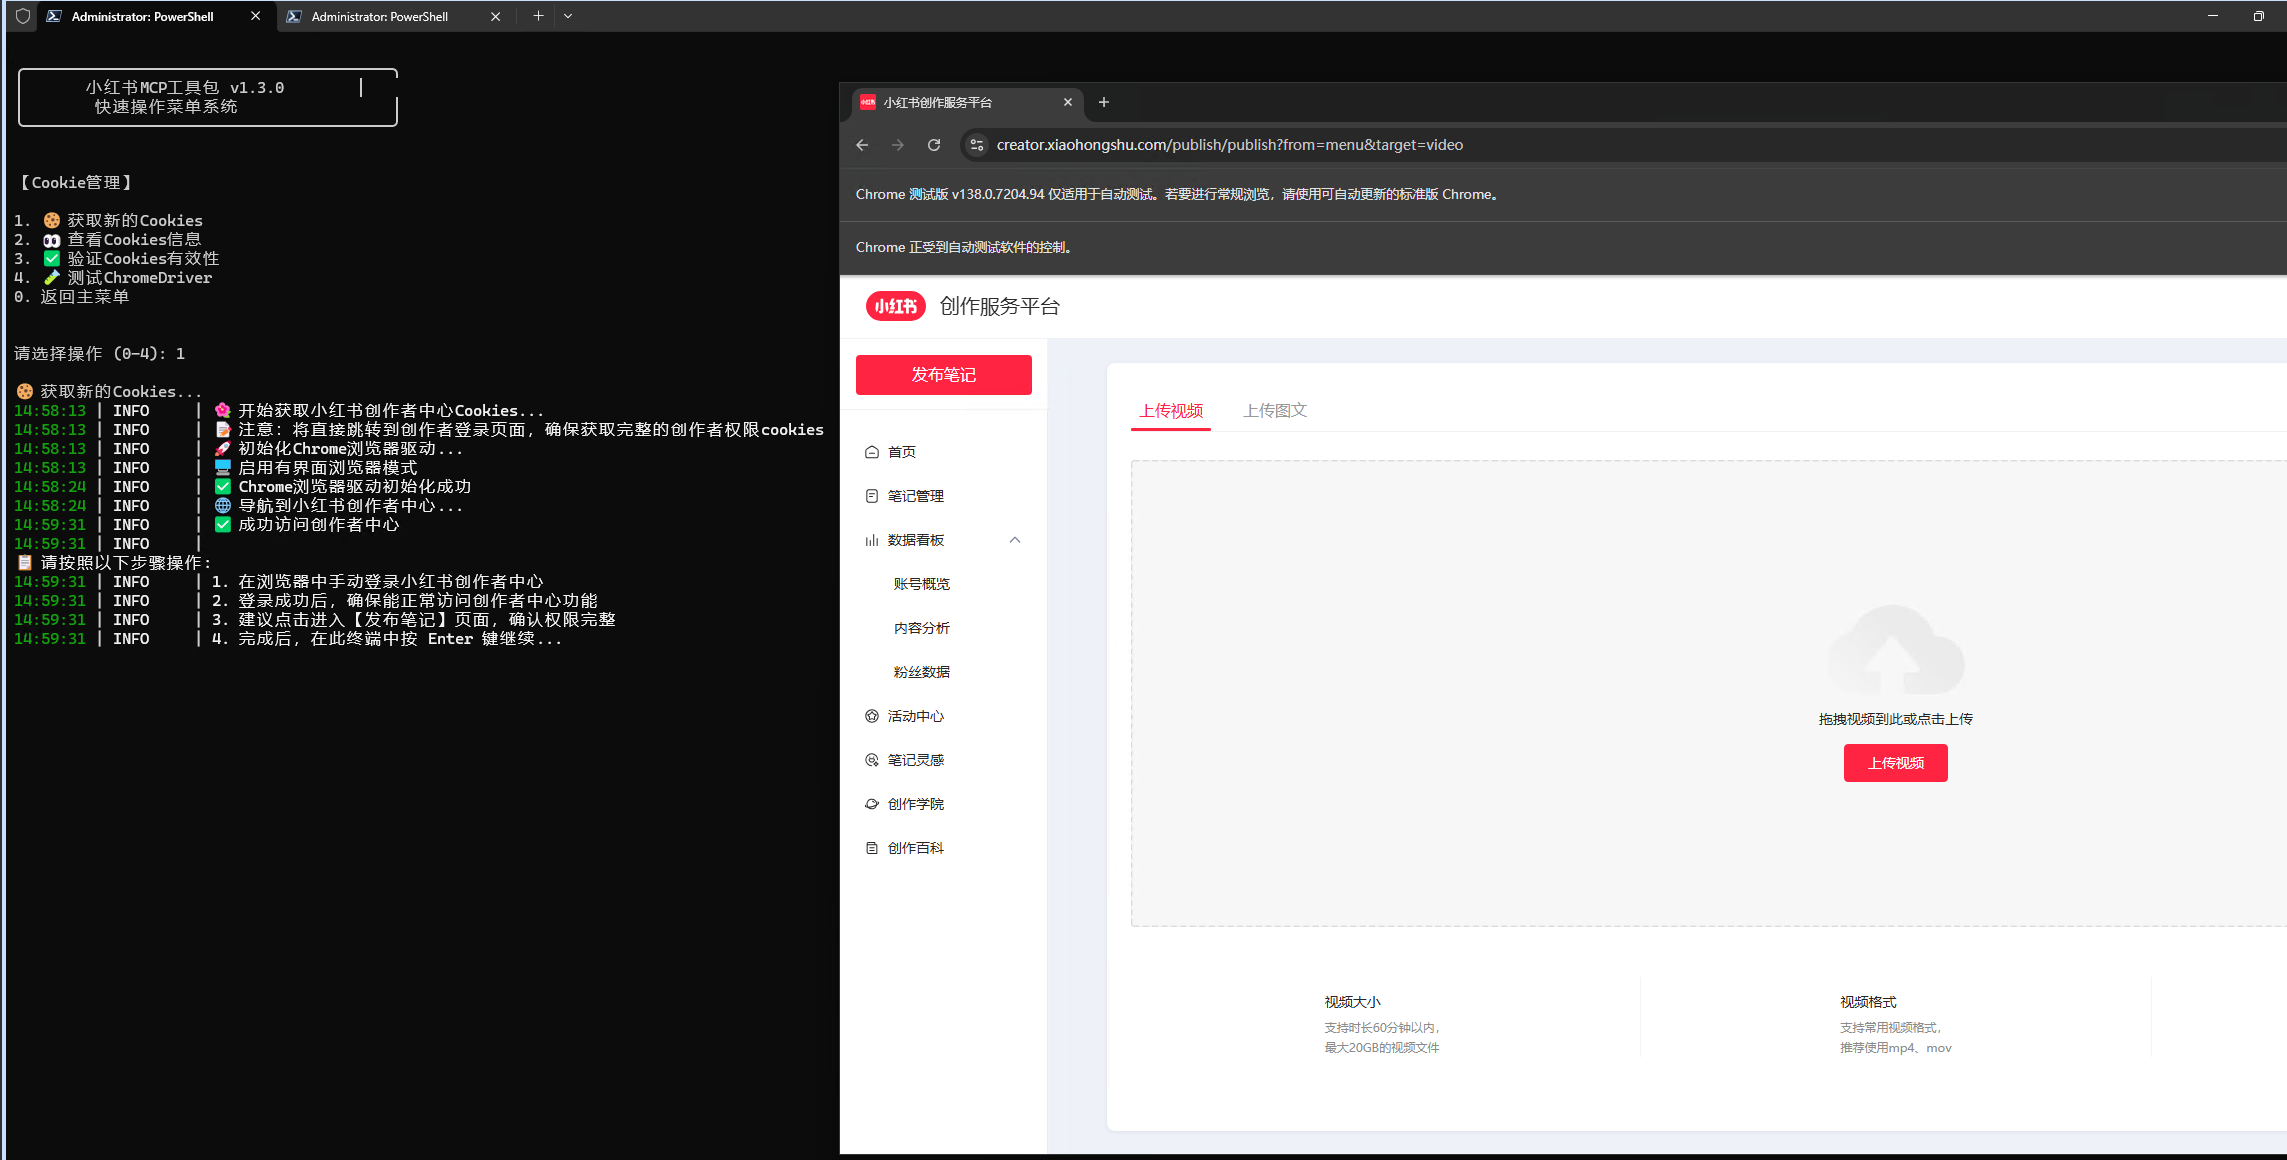Add a new PowerShell terminal tab
This screenshot has width=2287, height=1160.
(x=538, y=16)
